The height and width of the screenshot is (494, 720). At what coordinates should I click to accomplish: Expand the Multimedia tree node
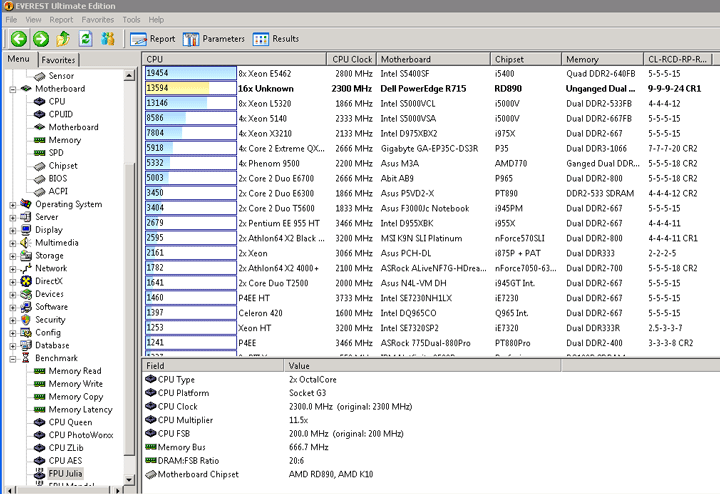coord(13,243)
